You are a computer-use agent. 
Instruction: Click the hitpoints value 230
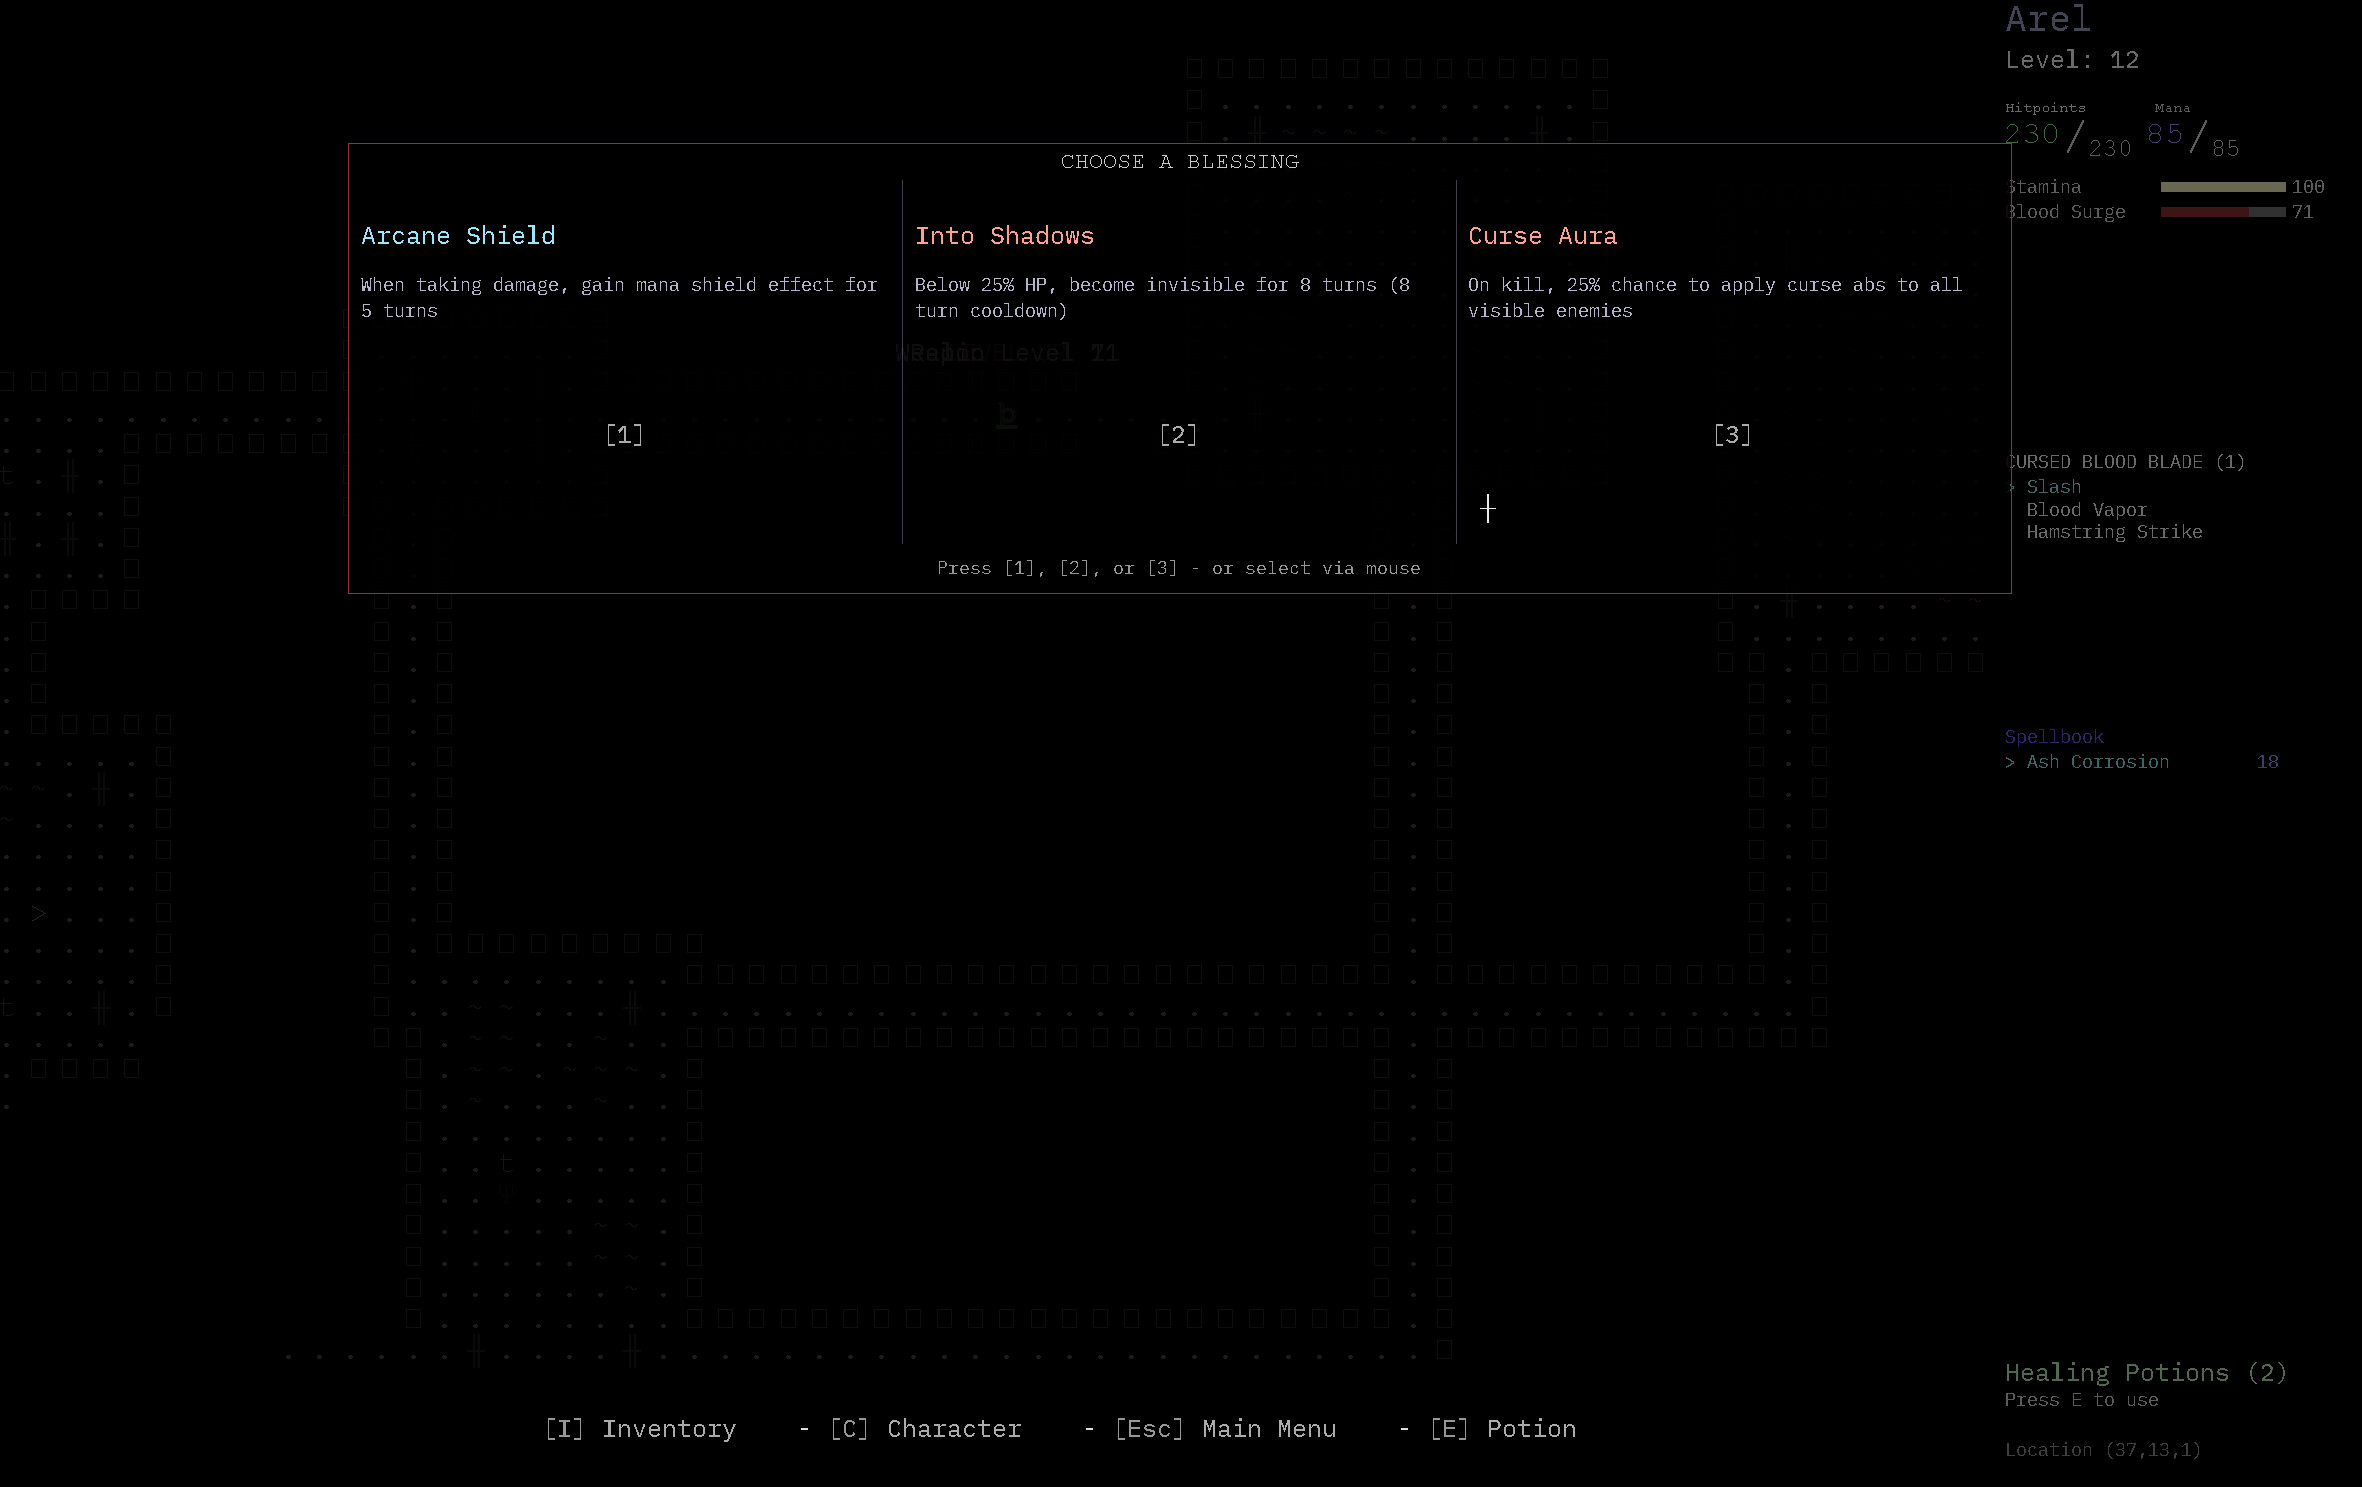tap(2032, 134)
